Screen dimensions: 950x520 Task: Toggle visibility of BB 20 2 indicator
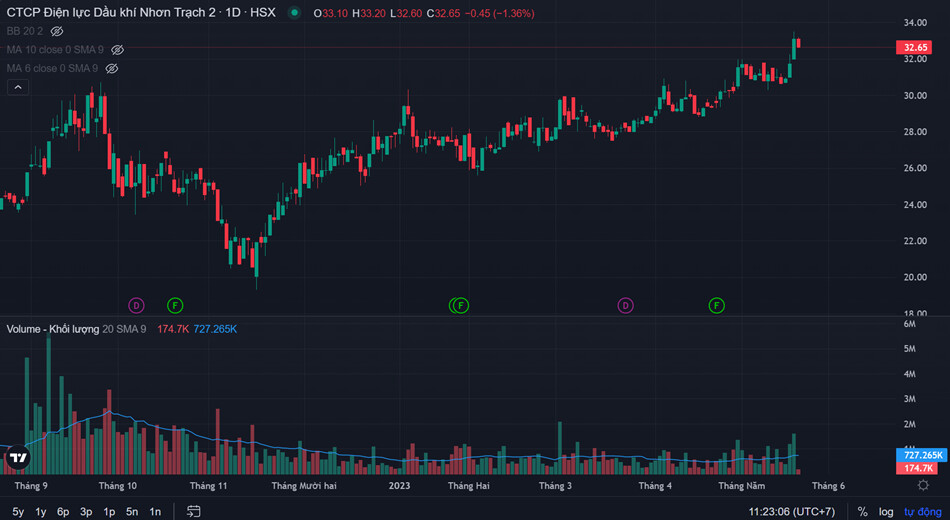[57, 32]
